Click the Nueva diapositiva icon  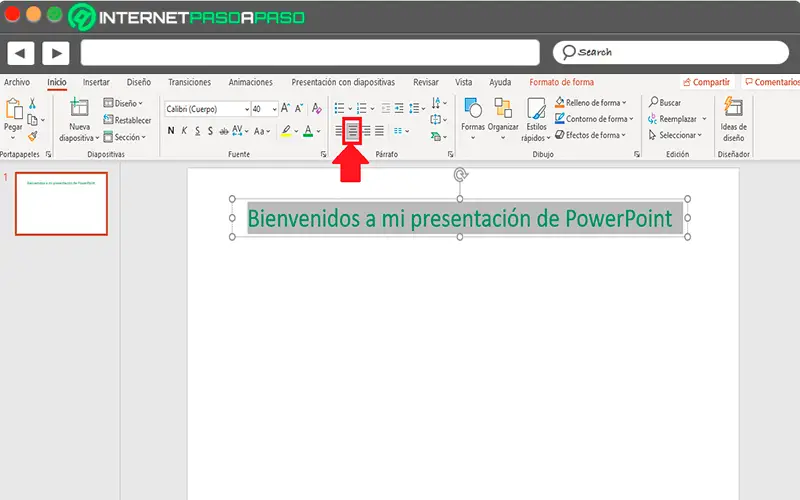(79, 107)
